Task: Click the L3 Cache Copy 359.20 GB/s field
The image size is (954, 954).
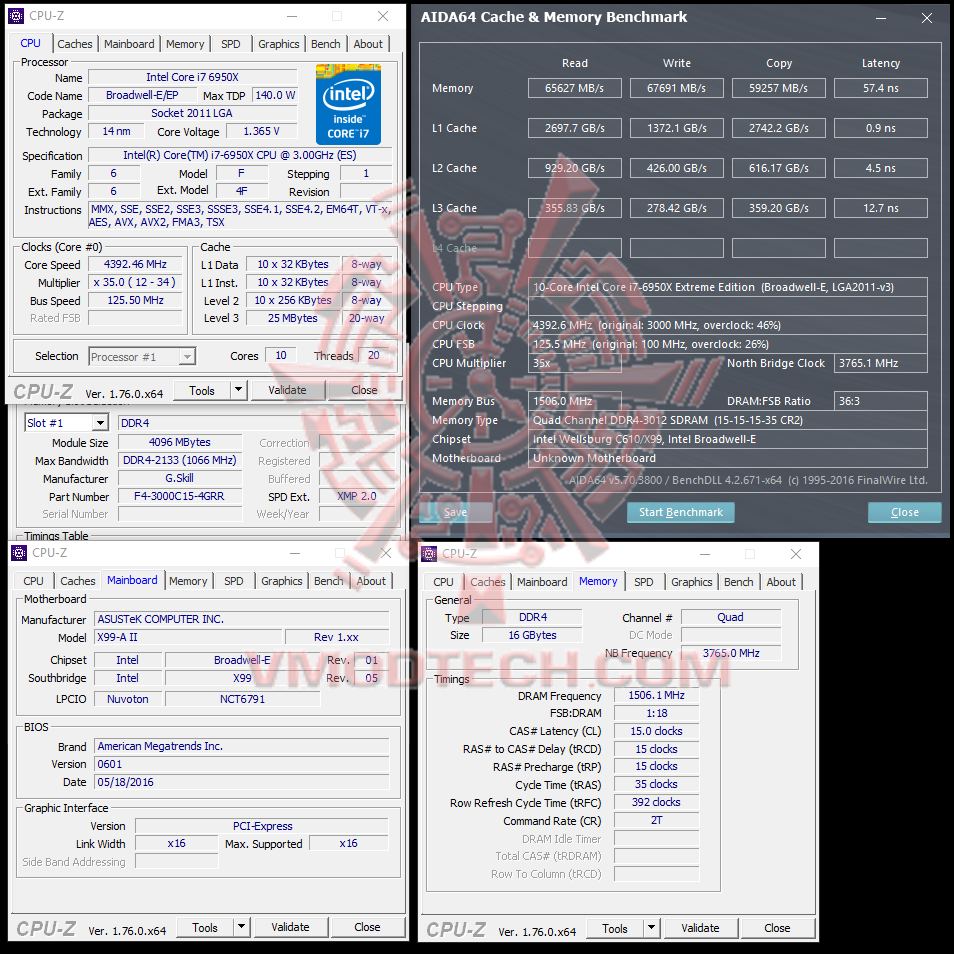Action: tap(779, 208)
